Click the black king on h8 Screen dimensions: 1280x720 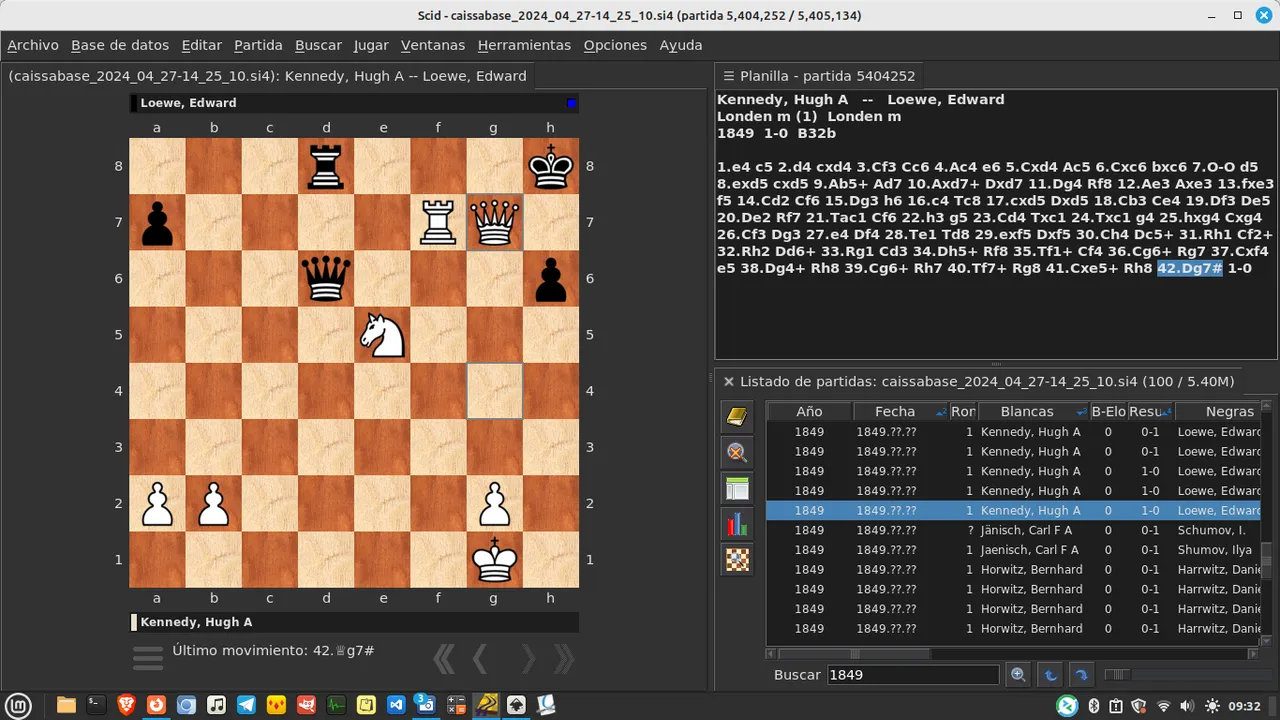(551, 166)
